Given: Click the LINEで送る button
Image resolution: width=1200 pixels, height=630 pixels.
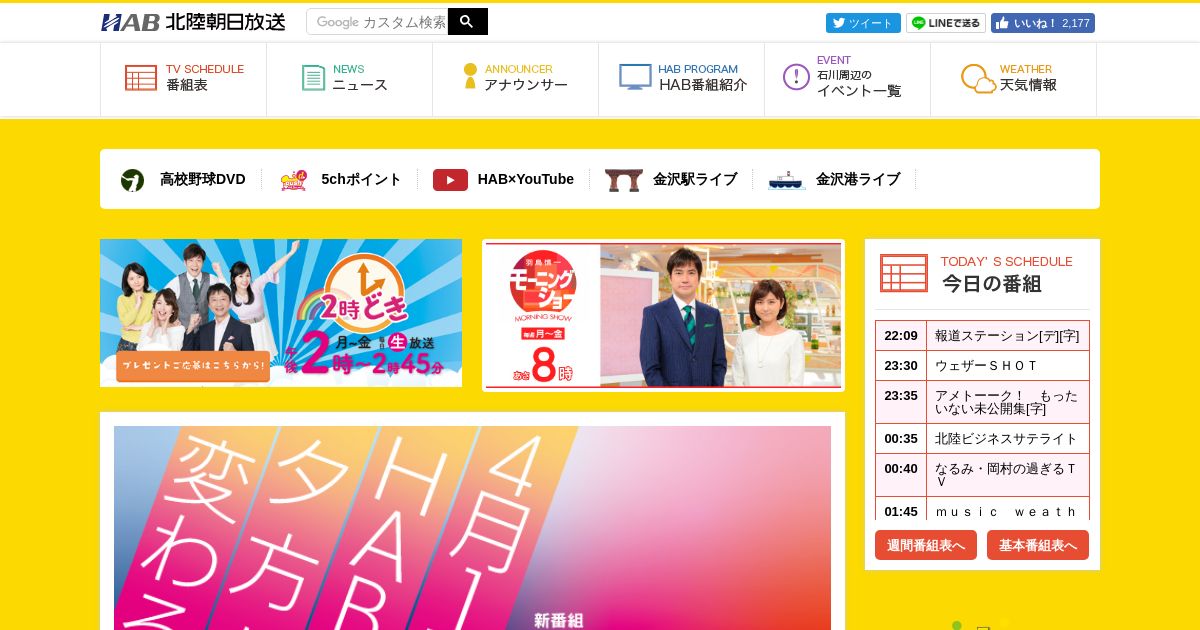Looking at the screenshot, I should [x=946, y=23].
